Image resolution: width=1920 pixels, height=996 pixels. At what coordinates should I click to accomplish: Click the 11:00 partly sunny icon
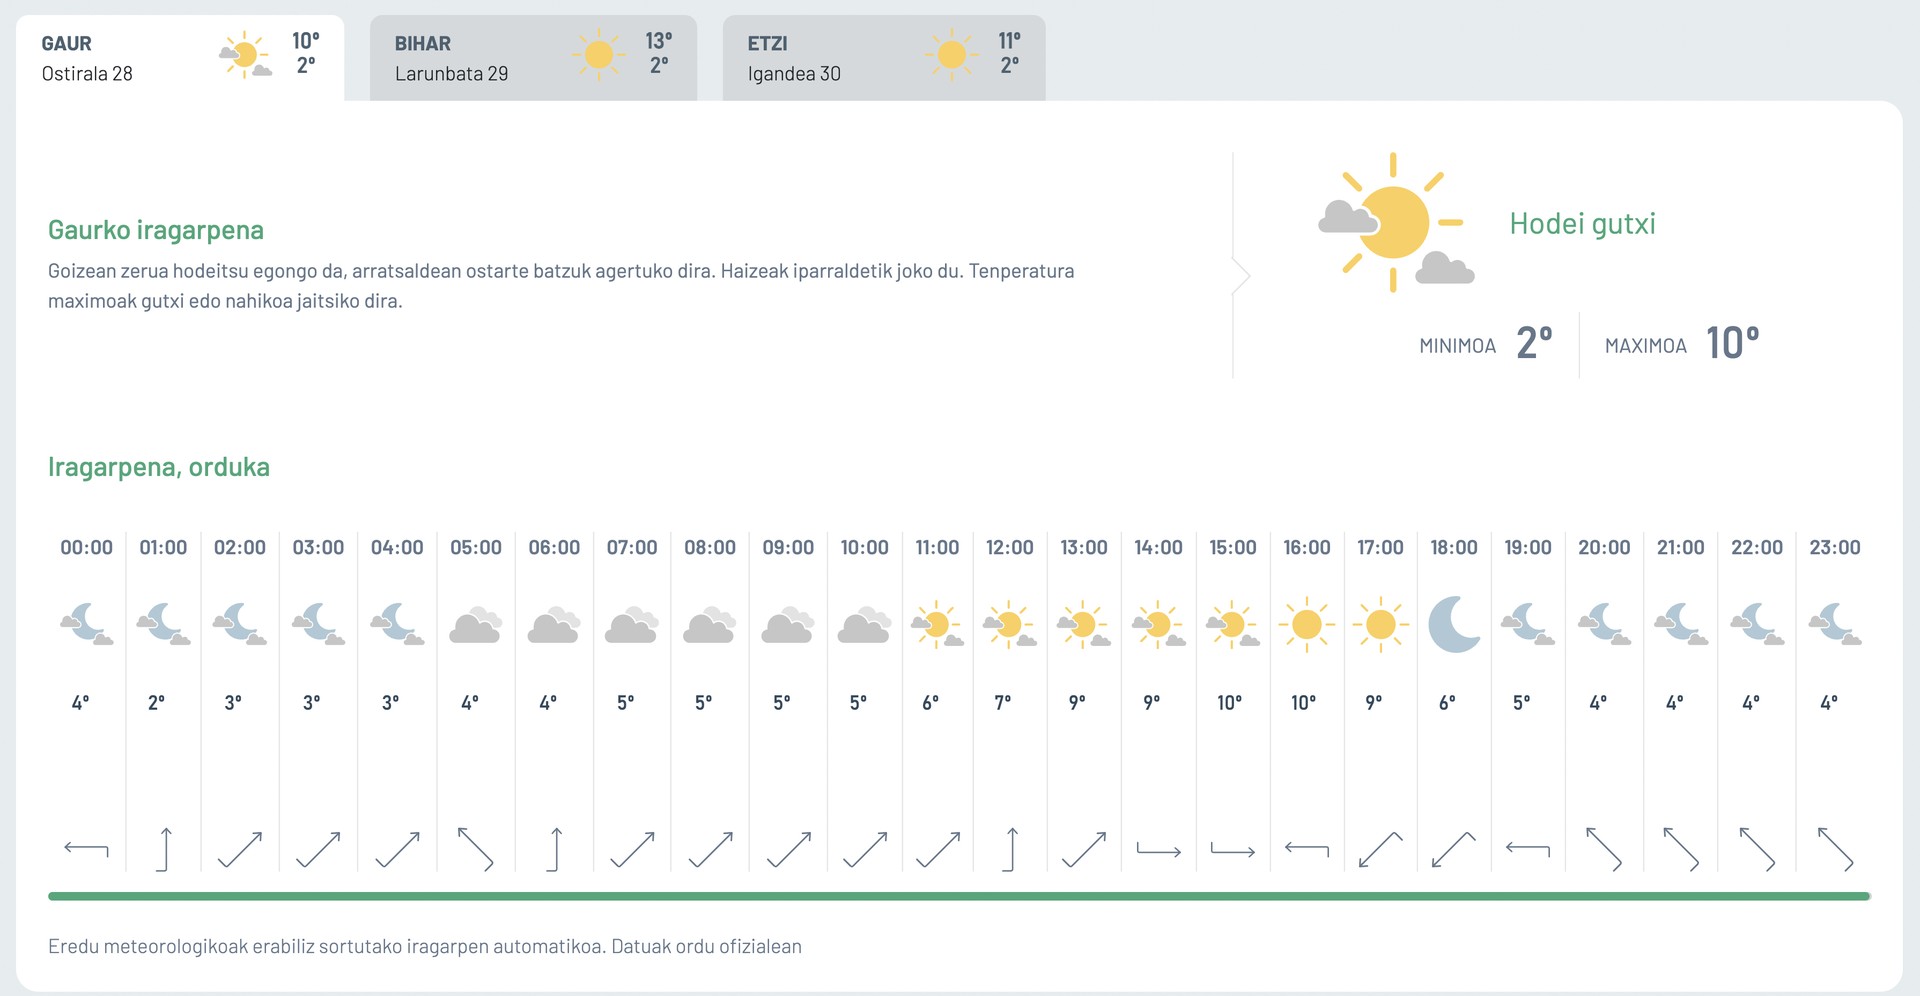937,625
